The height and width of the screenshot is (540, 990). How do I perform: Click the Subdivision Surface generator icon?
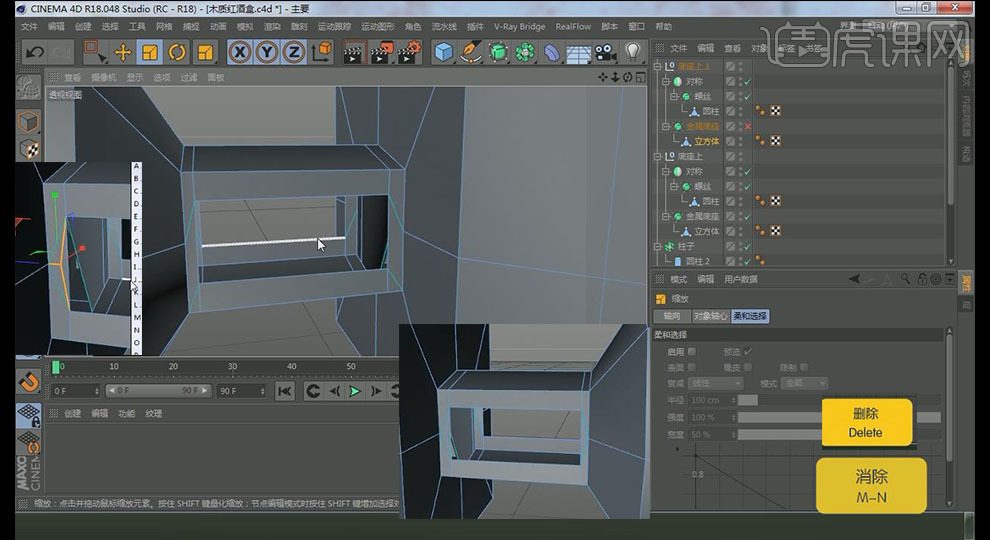click(498, 52)
